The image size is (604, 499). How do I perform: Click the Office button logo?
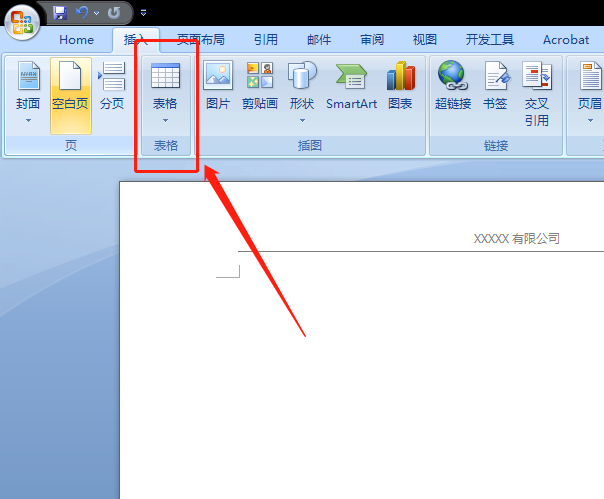click(x=22, y=22)
